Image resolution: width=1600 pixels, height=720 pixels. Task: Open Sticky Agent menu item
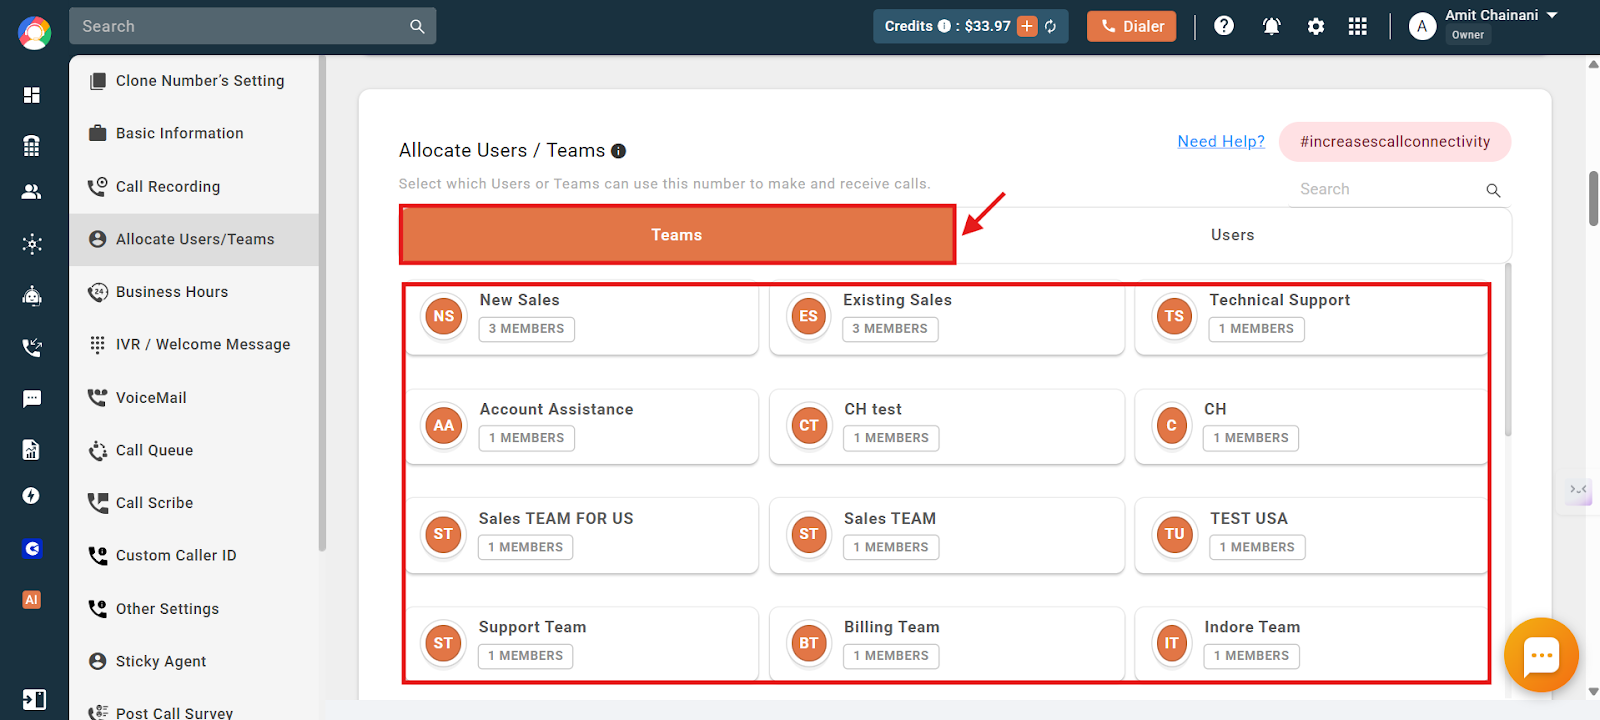point(194,662)
